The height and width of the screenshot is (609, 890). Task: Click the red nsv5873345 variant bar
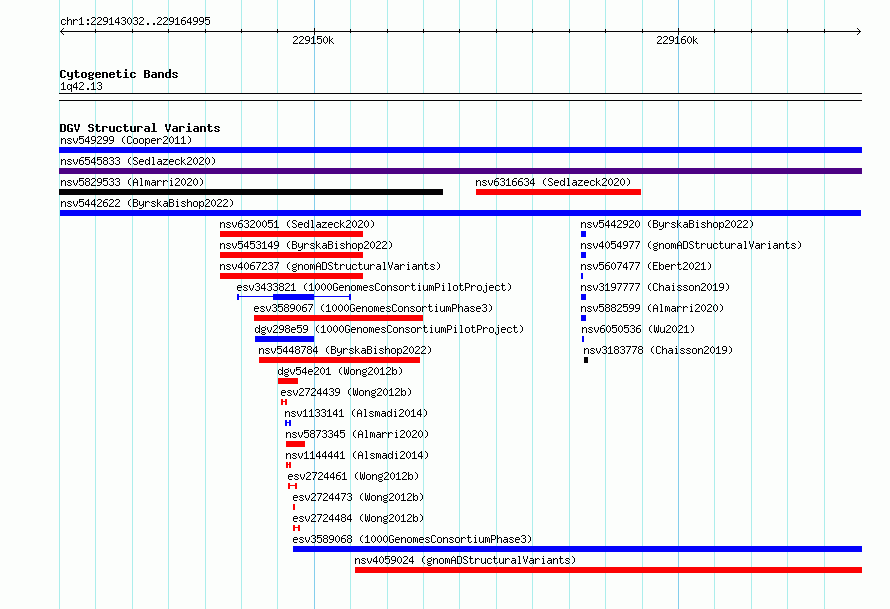click(x=295, y=444)
